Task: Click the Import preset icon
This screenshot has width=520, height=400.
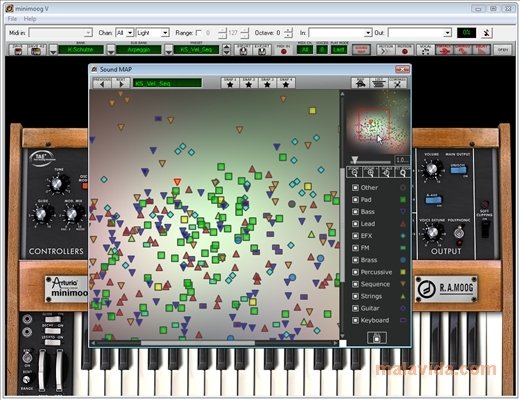Action: (243, 50)
